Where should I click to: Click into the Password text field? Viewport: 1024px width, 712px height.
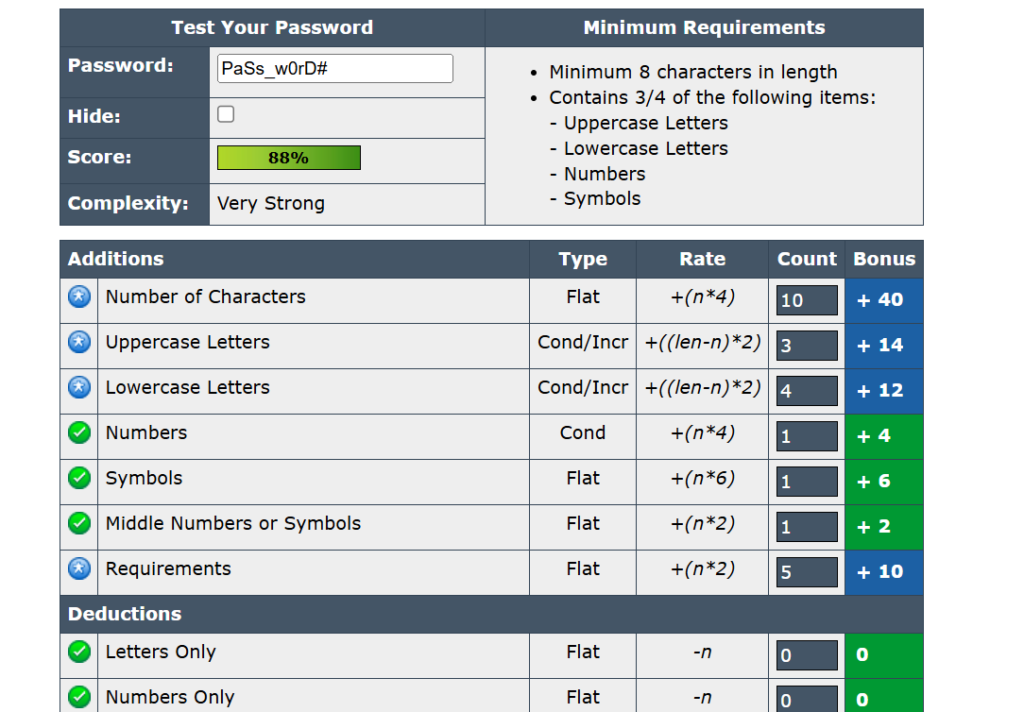coord(334,69)
